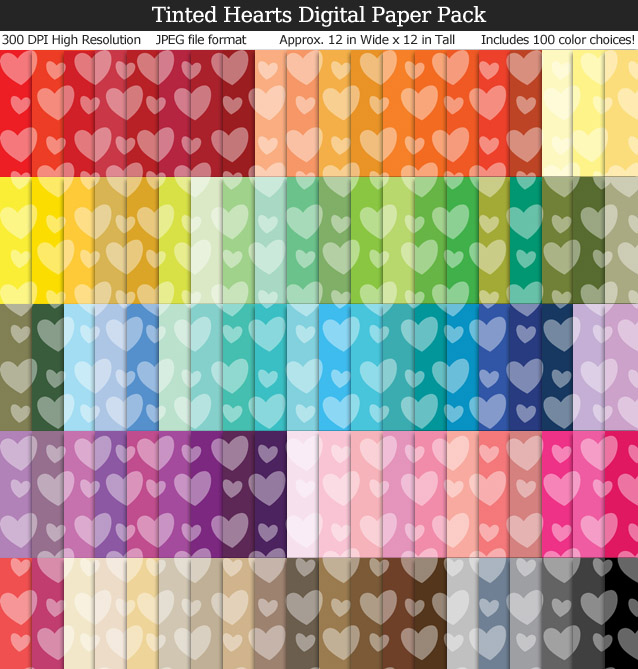
Task: Click 'Includes 100 color choices!' text
Action: tap(558, 40)
